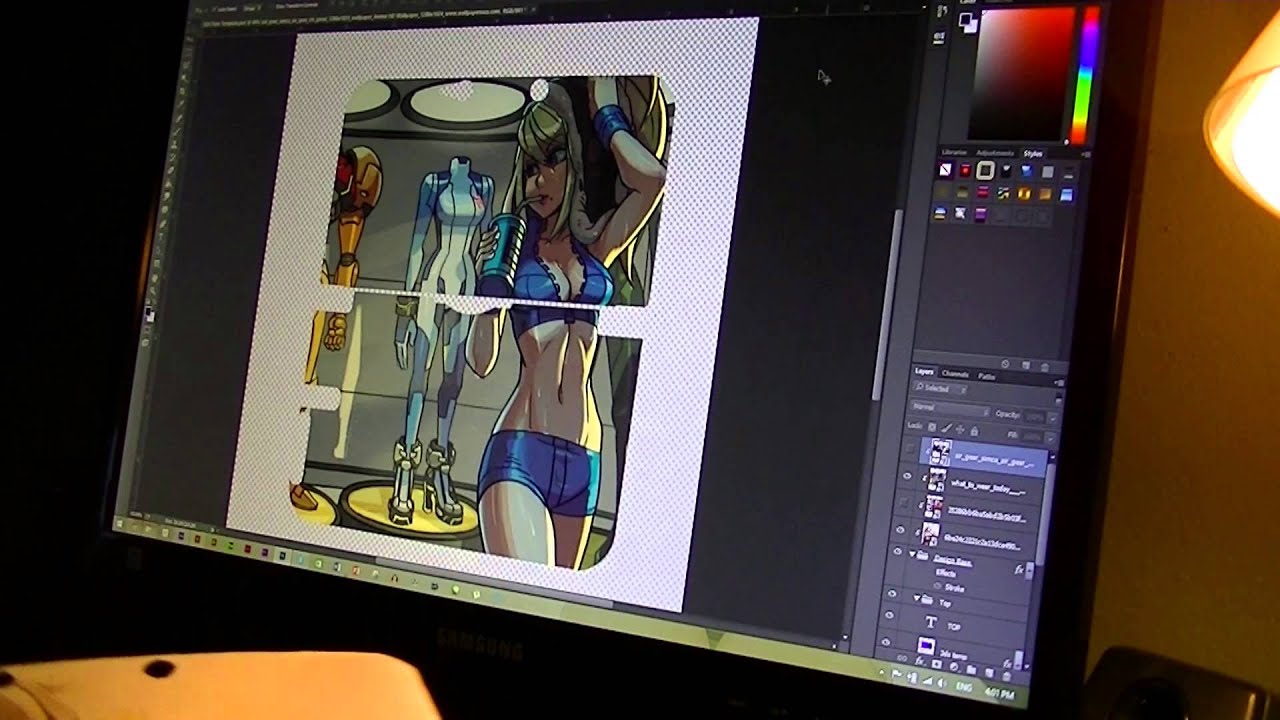Select the Layers tab

(x=924, y=372)
